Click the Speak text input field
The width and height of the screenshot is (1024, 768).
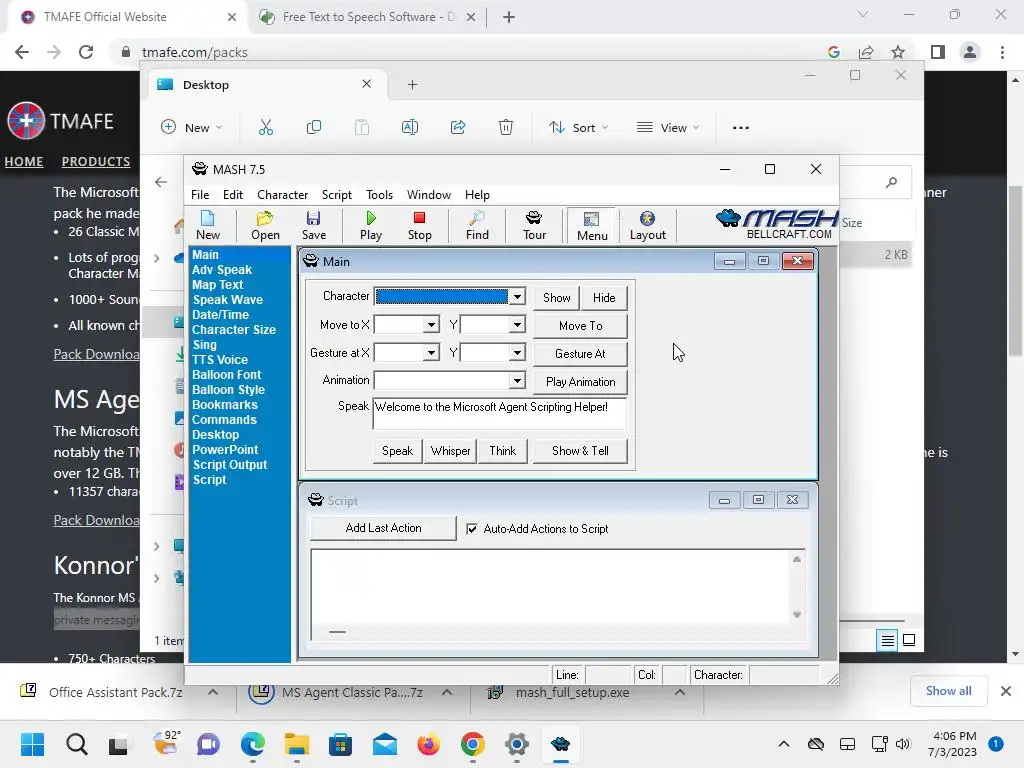tap(500, 413)
